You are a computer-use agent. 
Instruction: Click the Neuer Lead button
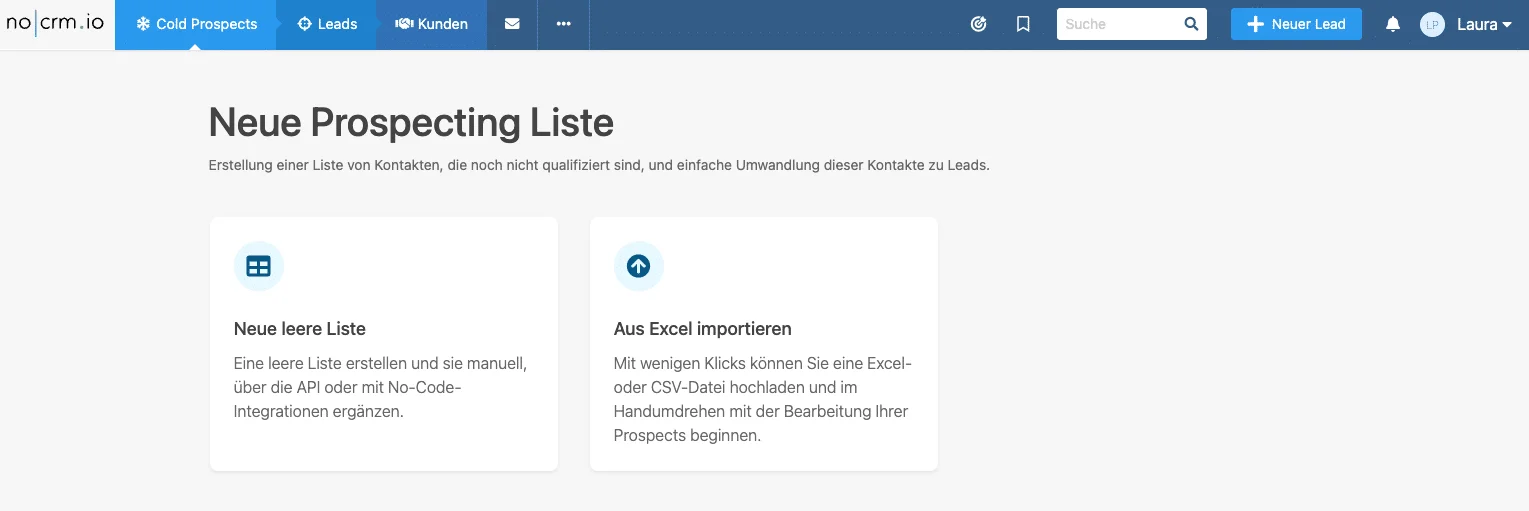[x=1296, y=24]
